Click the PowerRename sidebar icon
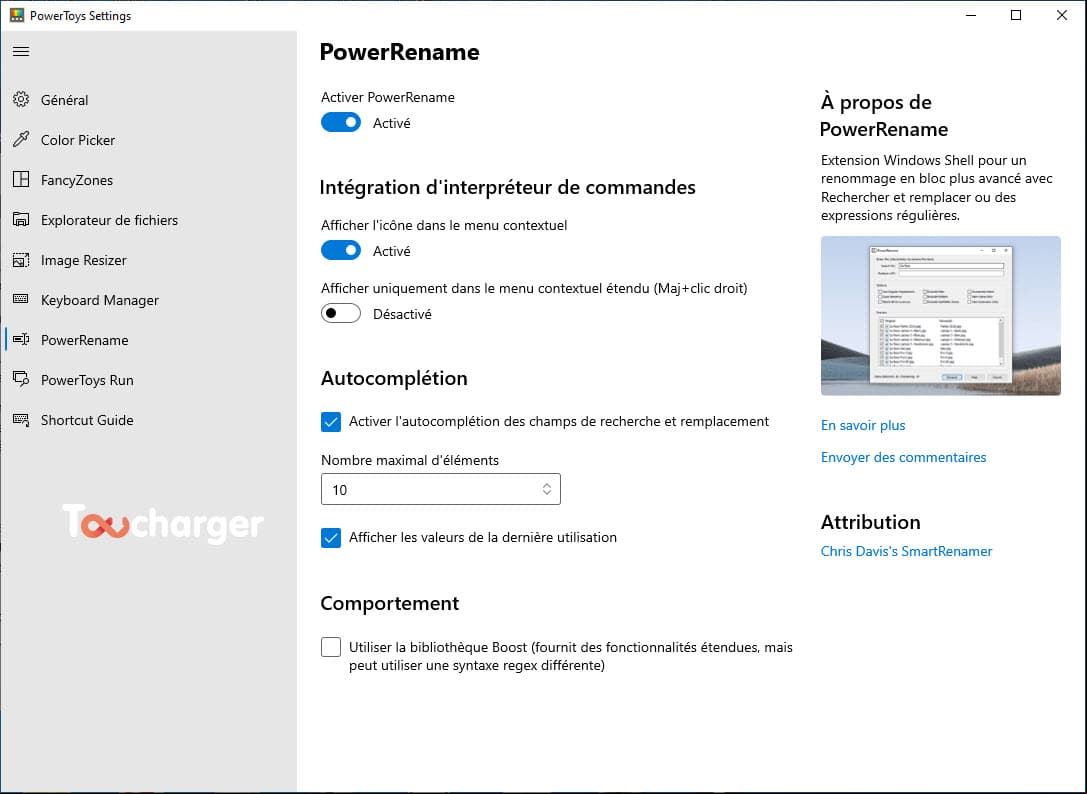This screenshot has width=1087, height=794. (x=21, y=339)
